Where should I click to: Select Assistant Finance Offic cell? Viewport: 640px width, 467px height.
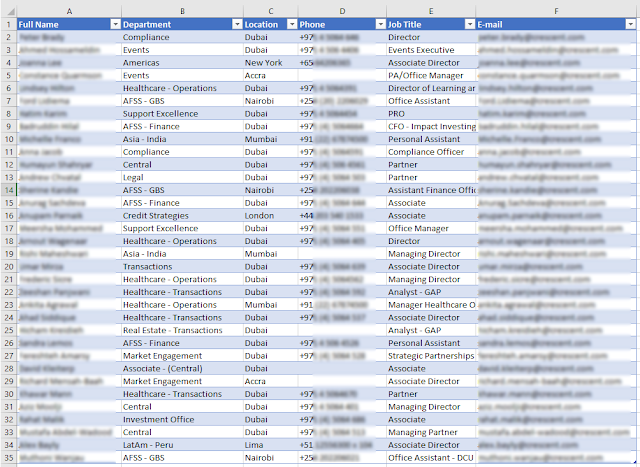coord(431,190)
